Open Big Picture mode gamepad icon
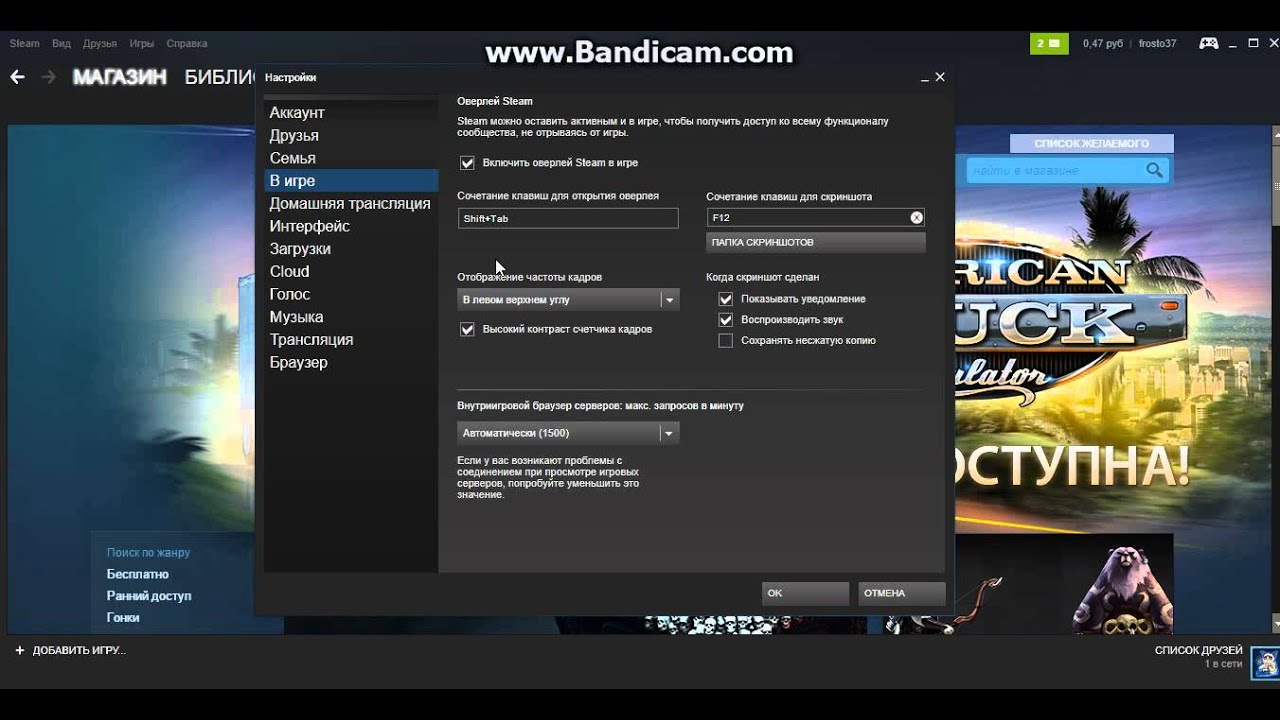 1209,43
